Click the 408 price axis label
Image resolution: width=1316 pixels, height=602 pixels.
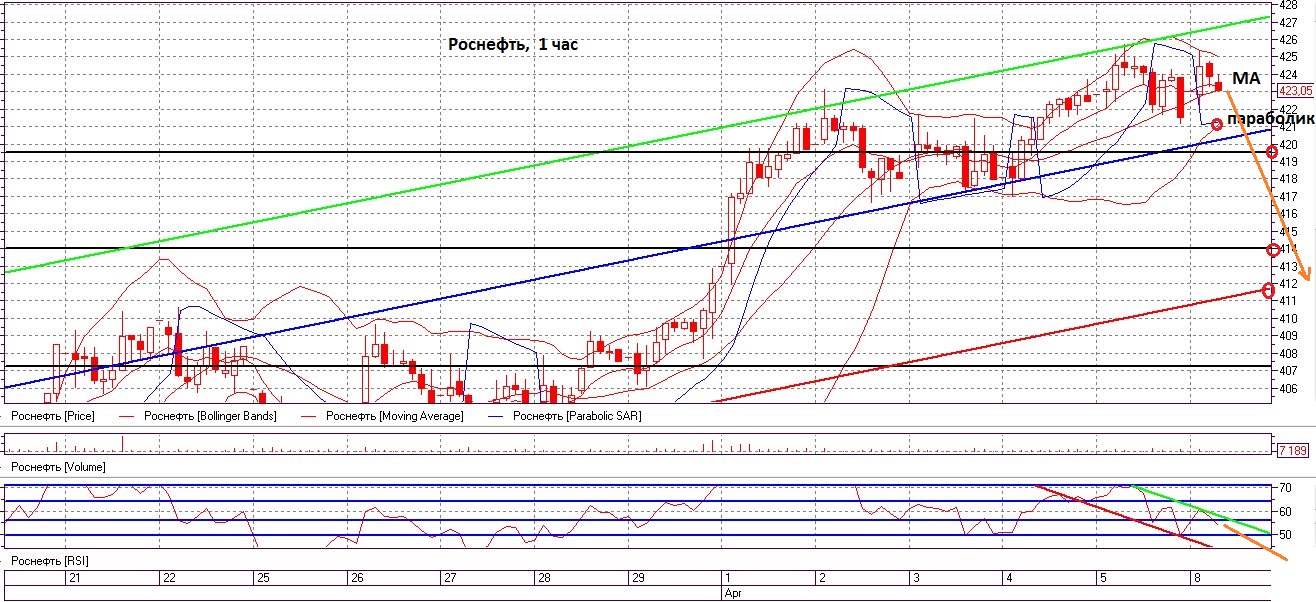[1288, 353]
